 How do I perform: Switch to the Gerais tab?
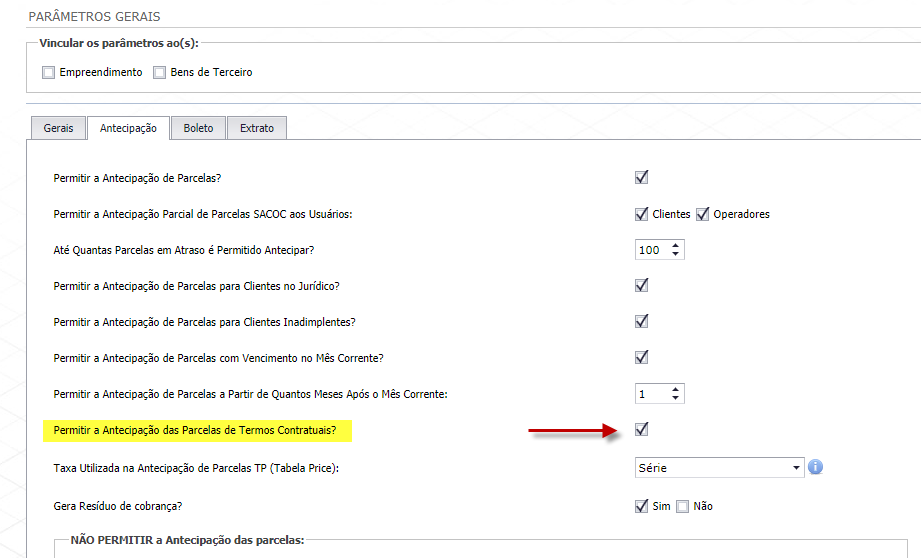(x=58, y=128)
